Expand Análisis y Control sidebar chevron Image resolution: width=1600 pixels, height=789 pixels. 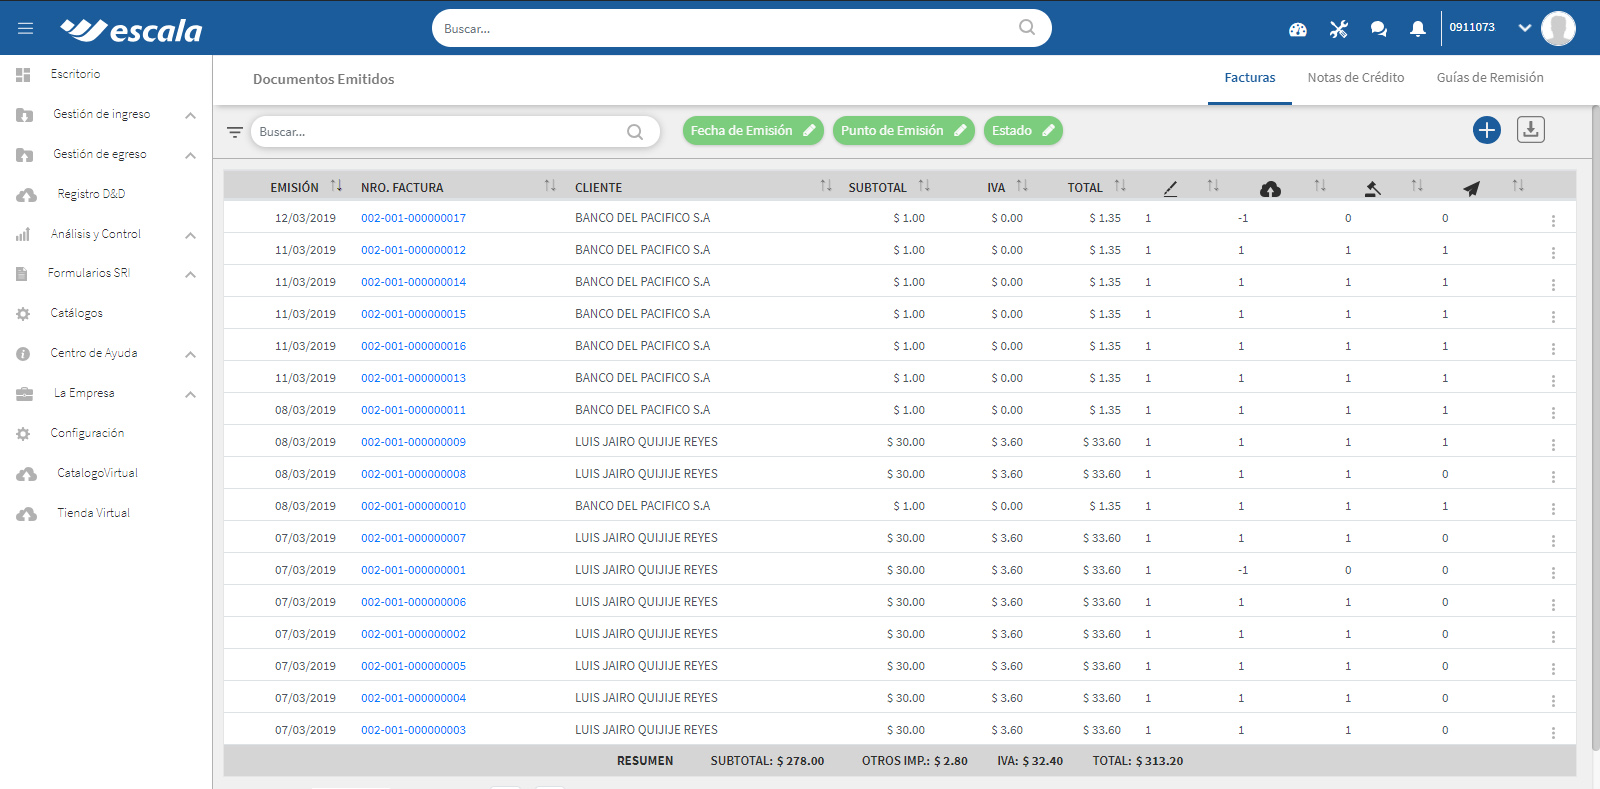click(190, 236)
